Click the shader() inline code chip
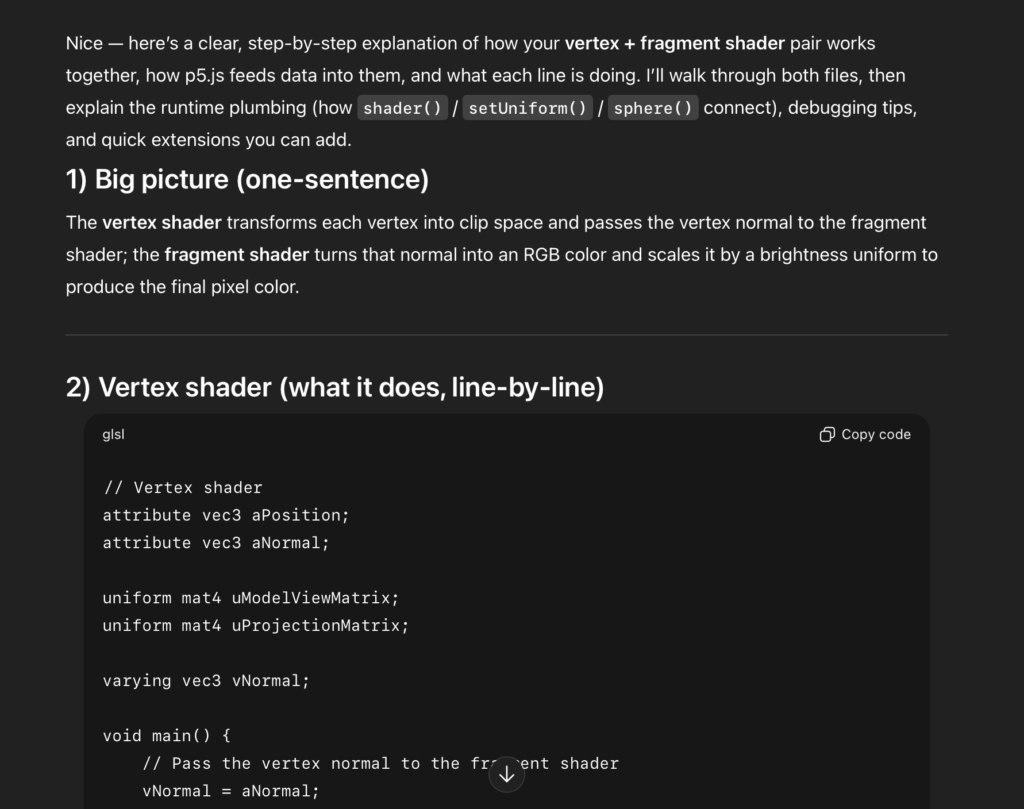The width and height of the screenshot is (1024, 809). (403, 108)
